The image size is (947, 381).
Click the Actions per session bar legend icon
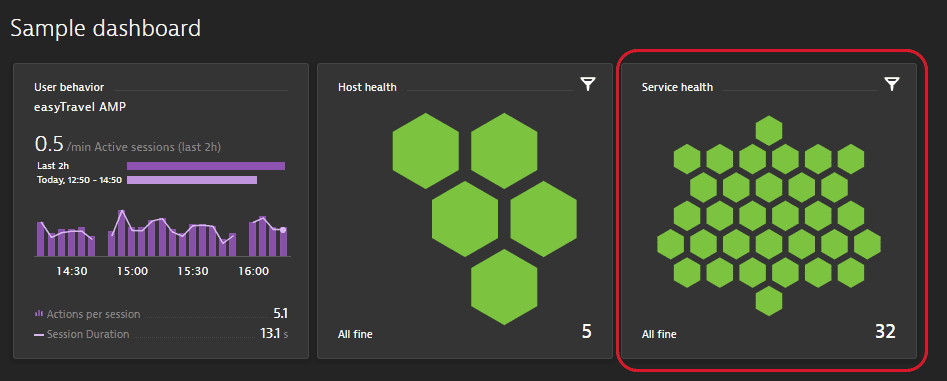click(x=39, y=314)
